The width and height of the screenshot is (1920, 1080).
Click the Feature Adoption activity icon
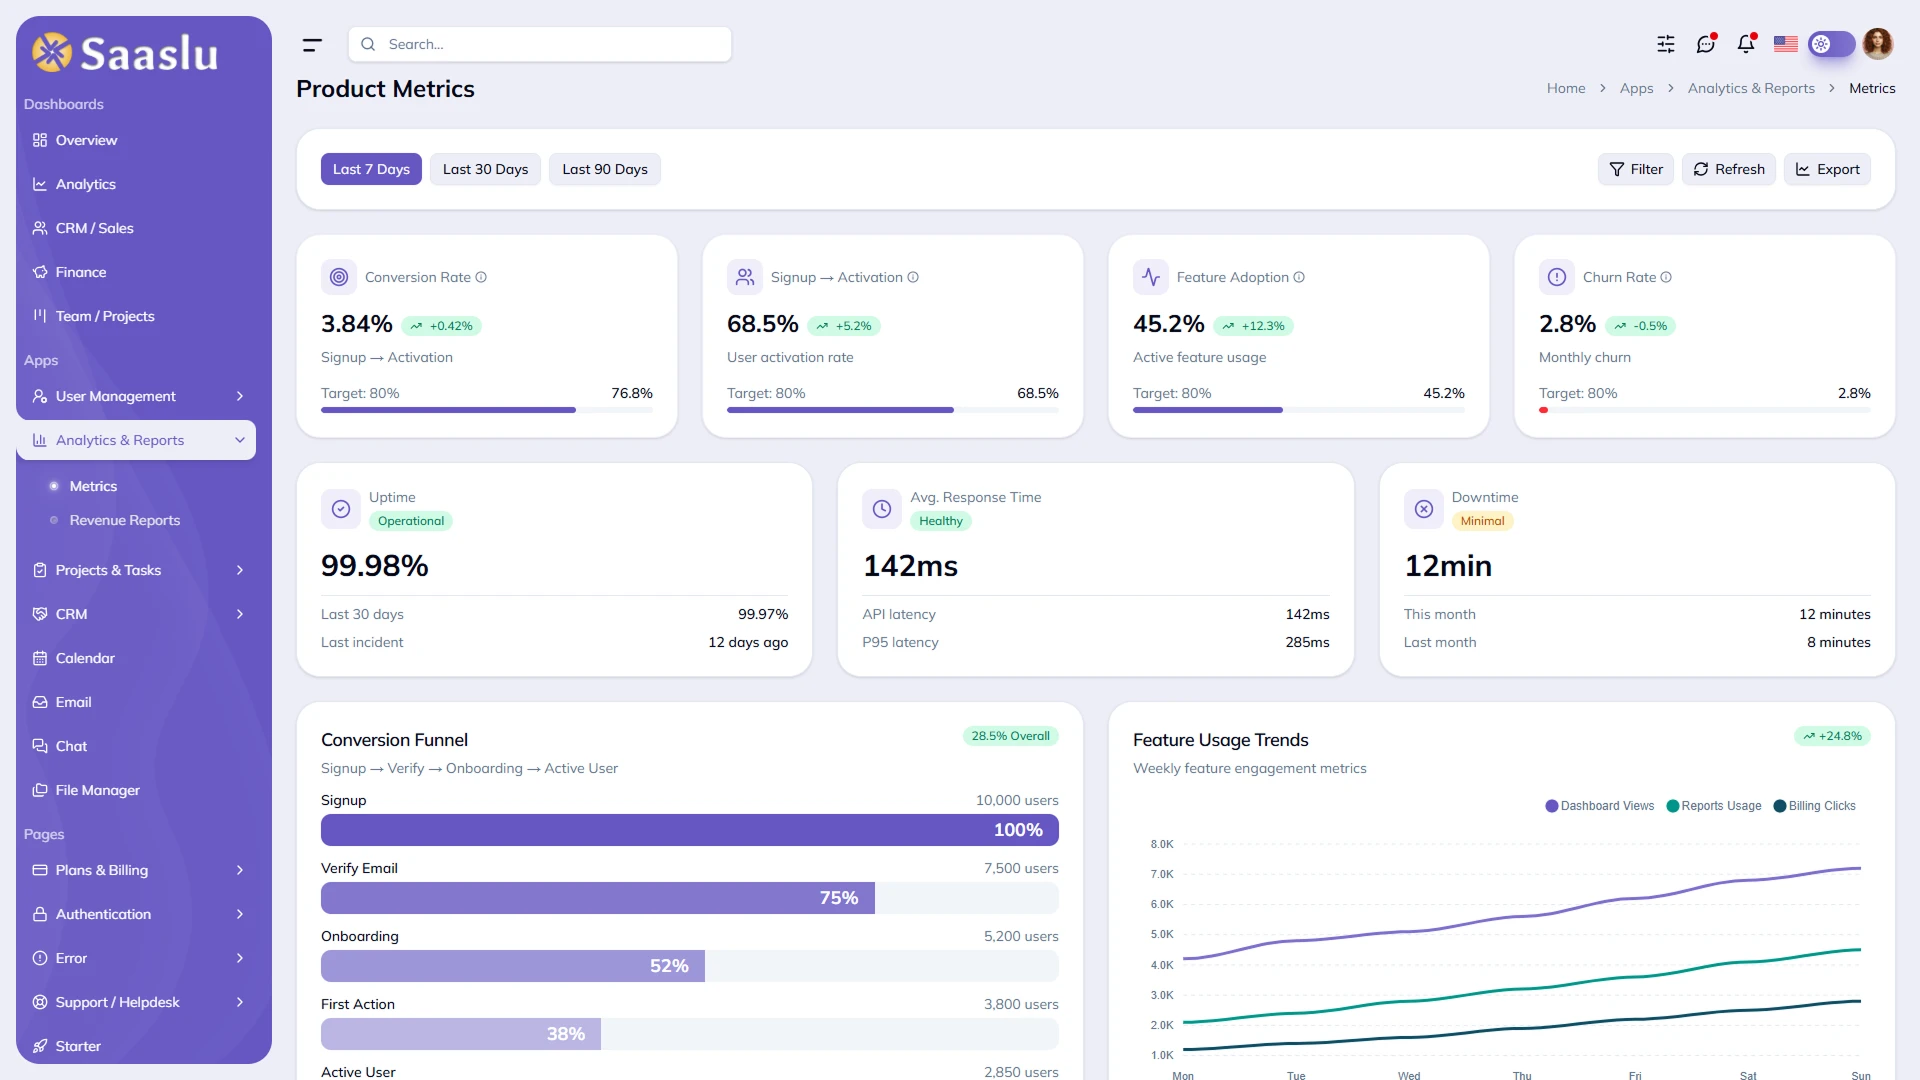pyautogui.click(x=1151, y=277)
